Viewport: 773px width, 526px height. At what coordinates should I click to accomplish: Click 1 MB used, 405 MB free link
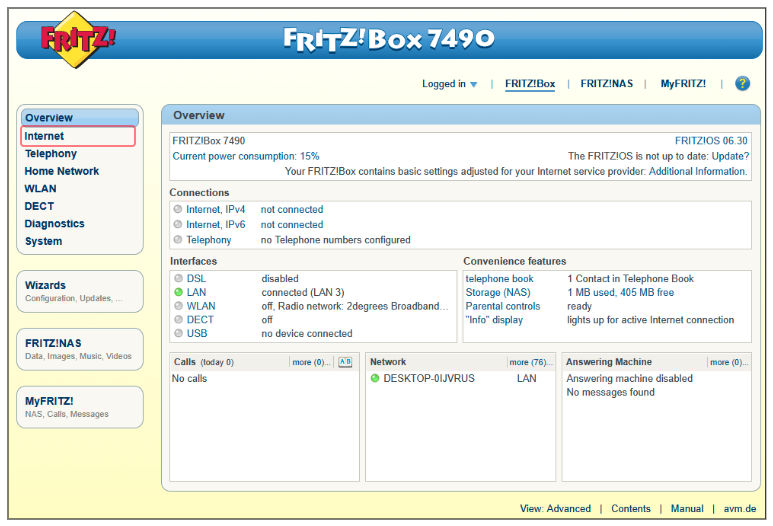click(620, 292)
